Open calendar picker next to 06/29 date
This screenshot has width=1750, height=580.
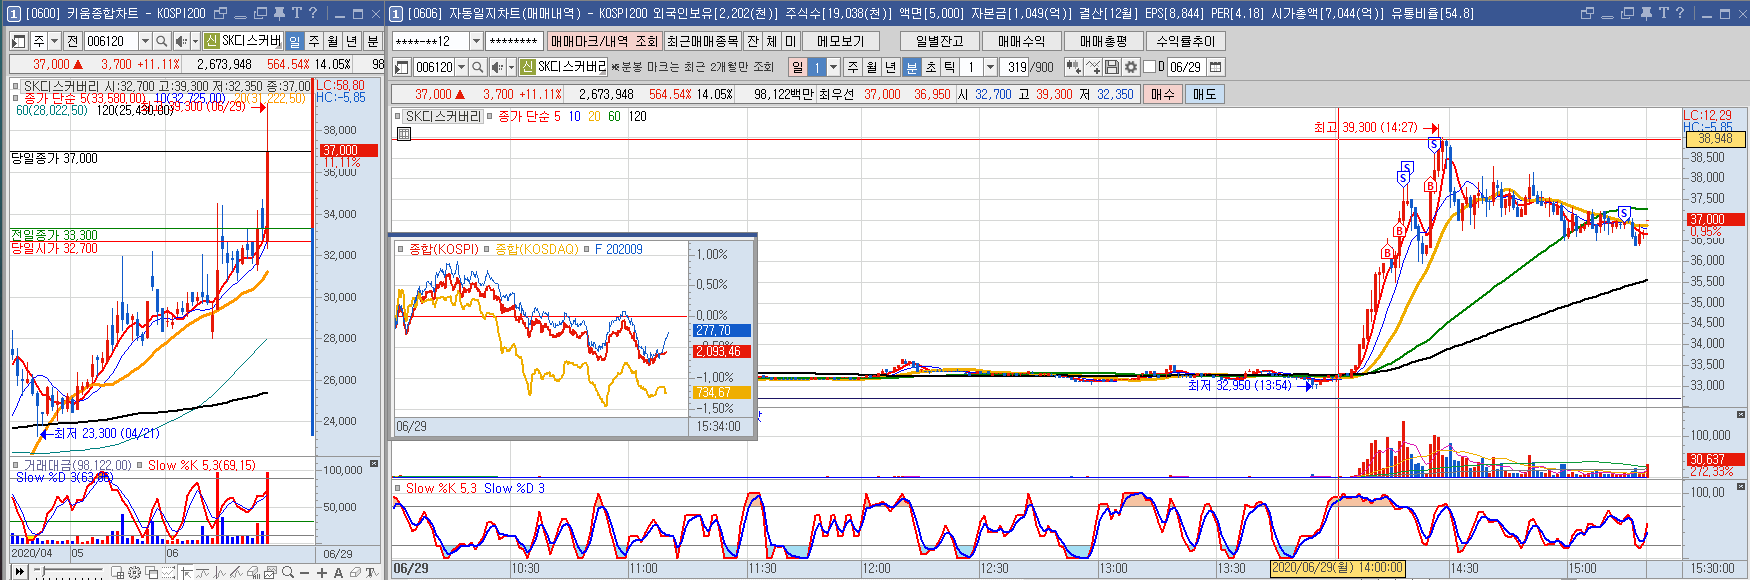pyautogui.click(x=1215, y=67)
